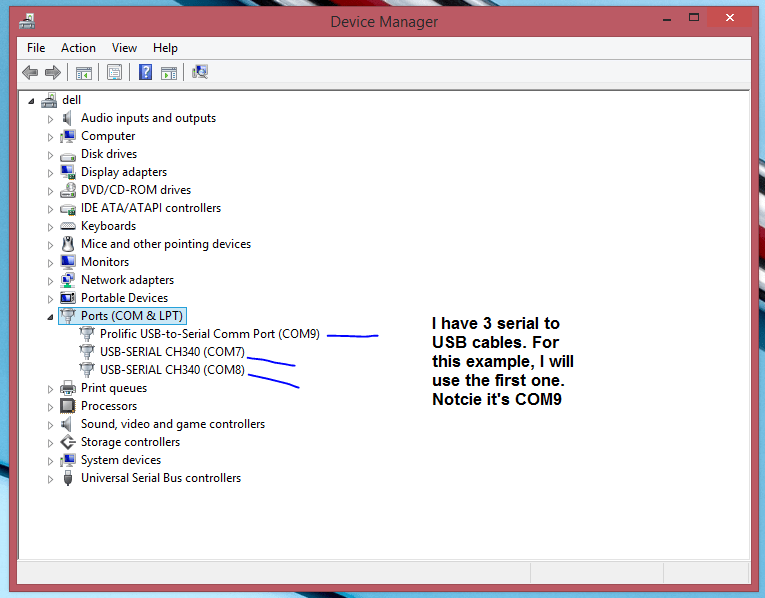Click the Processors chip icon

coord(68,406)
